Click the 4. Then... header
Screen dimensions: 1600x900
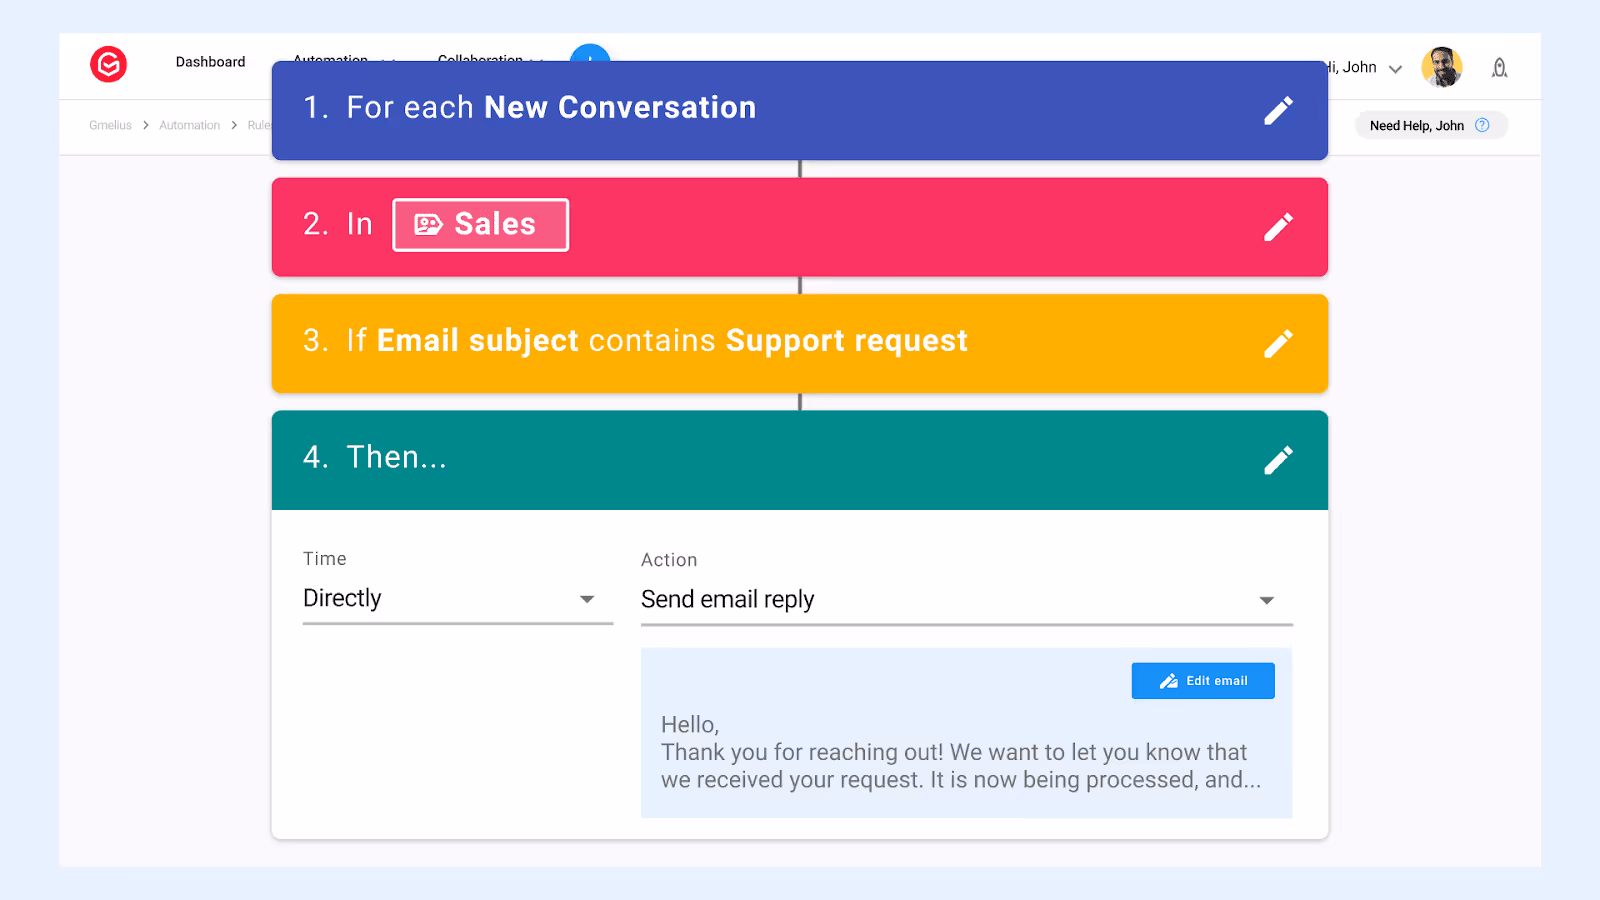(800, 460)
